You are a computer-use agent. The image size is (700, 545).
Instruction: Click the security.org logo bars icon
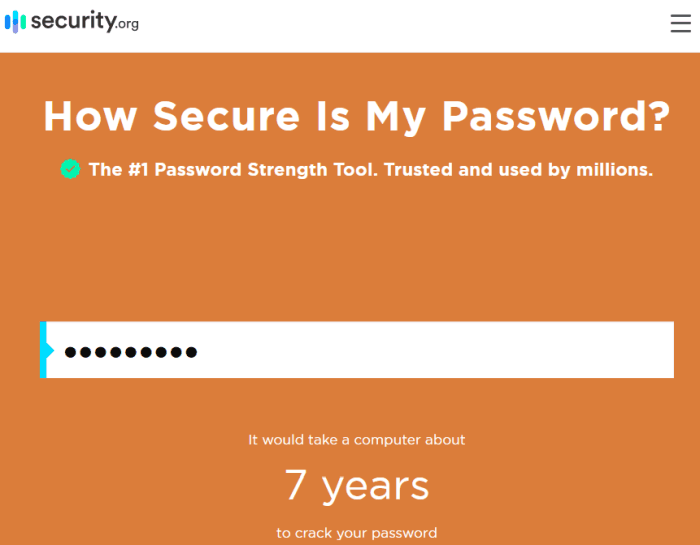pos(15,22)
